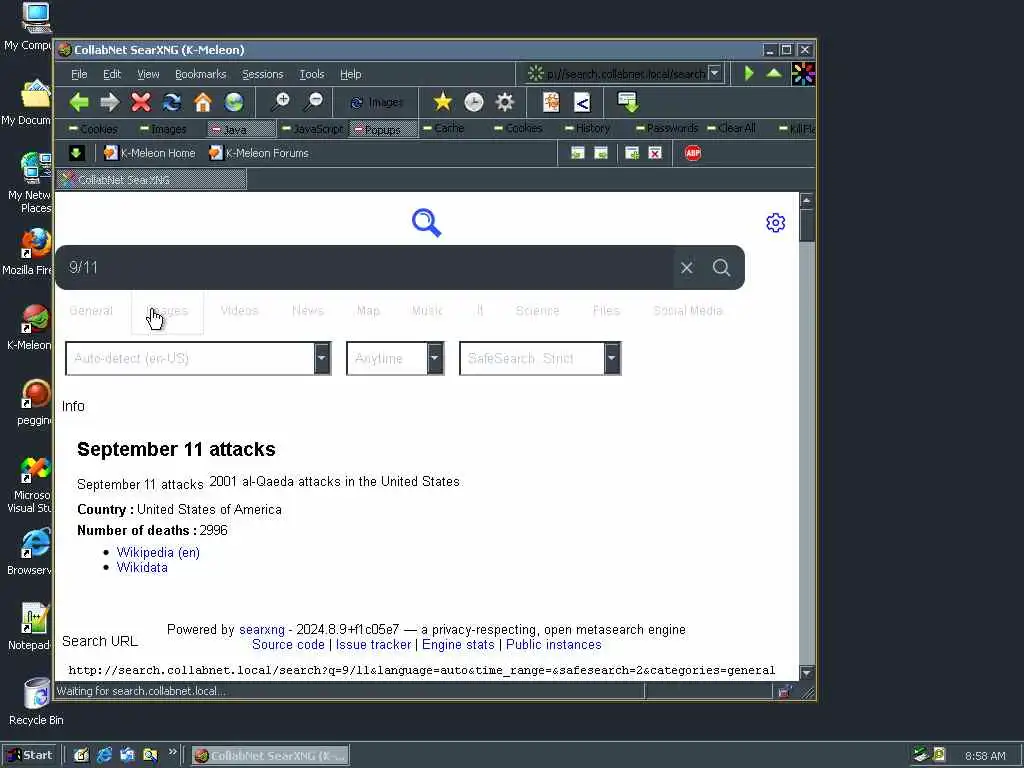Screen dimensions: 1024x768
Task: Open the language Auto-detect dropdown
Action: [x=198, y=359]
